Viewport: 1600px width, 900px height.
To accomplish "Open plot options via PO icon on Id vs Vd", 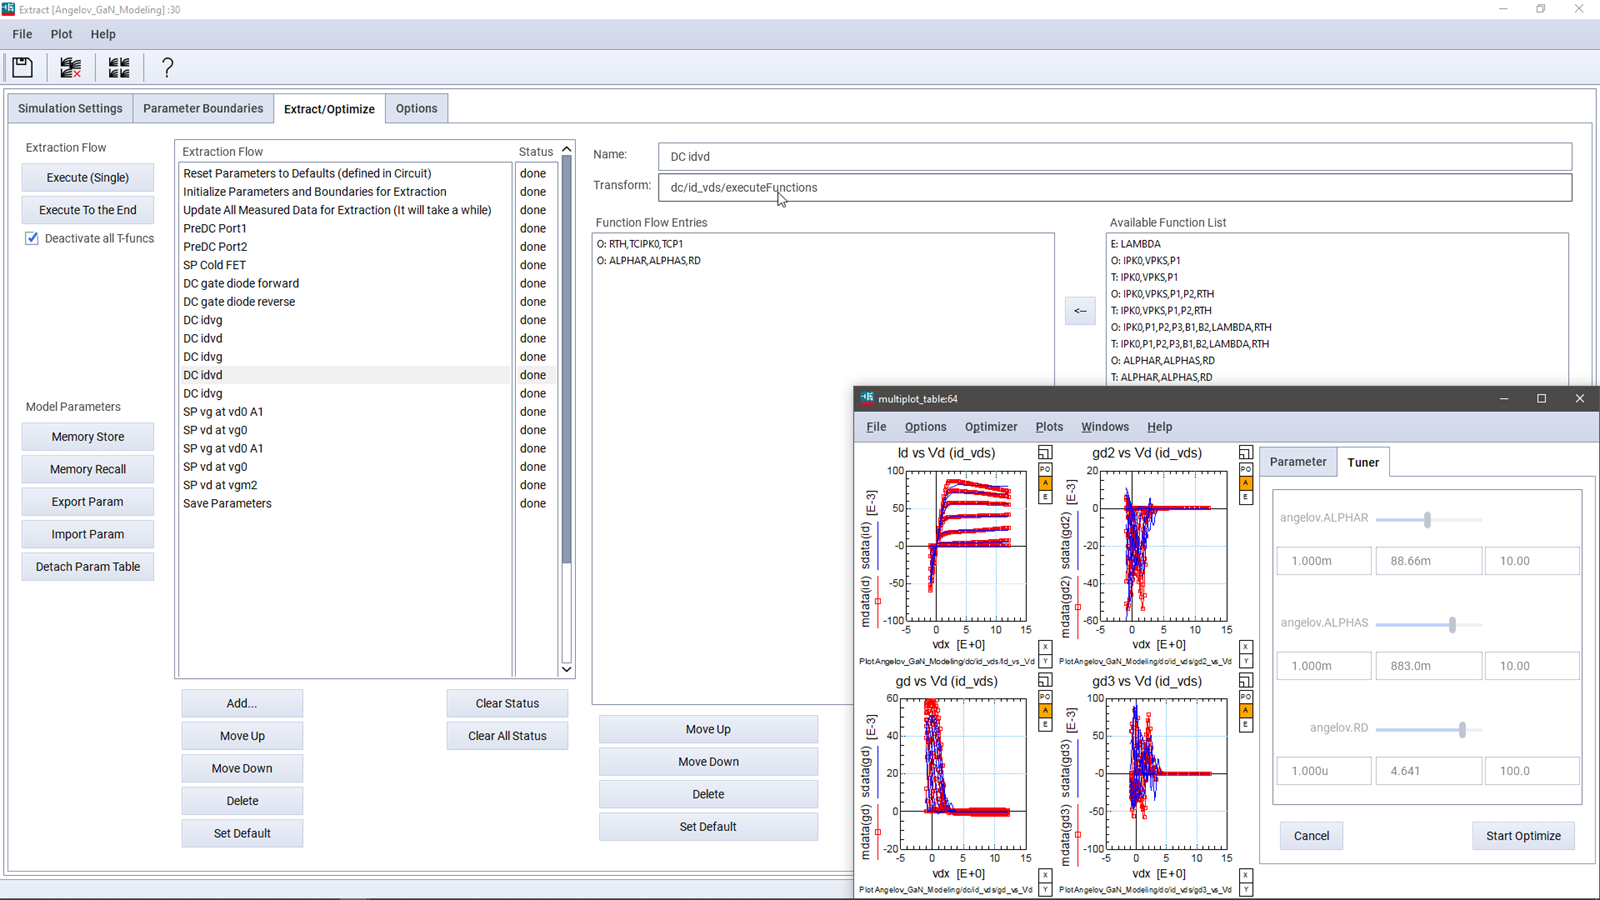I will coord(1045,468).
